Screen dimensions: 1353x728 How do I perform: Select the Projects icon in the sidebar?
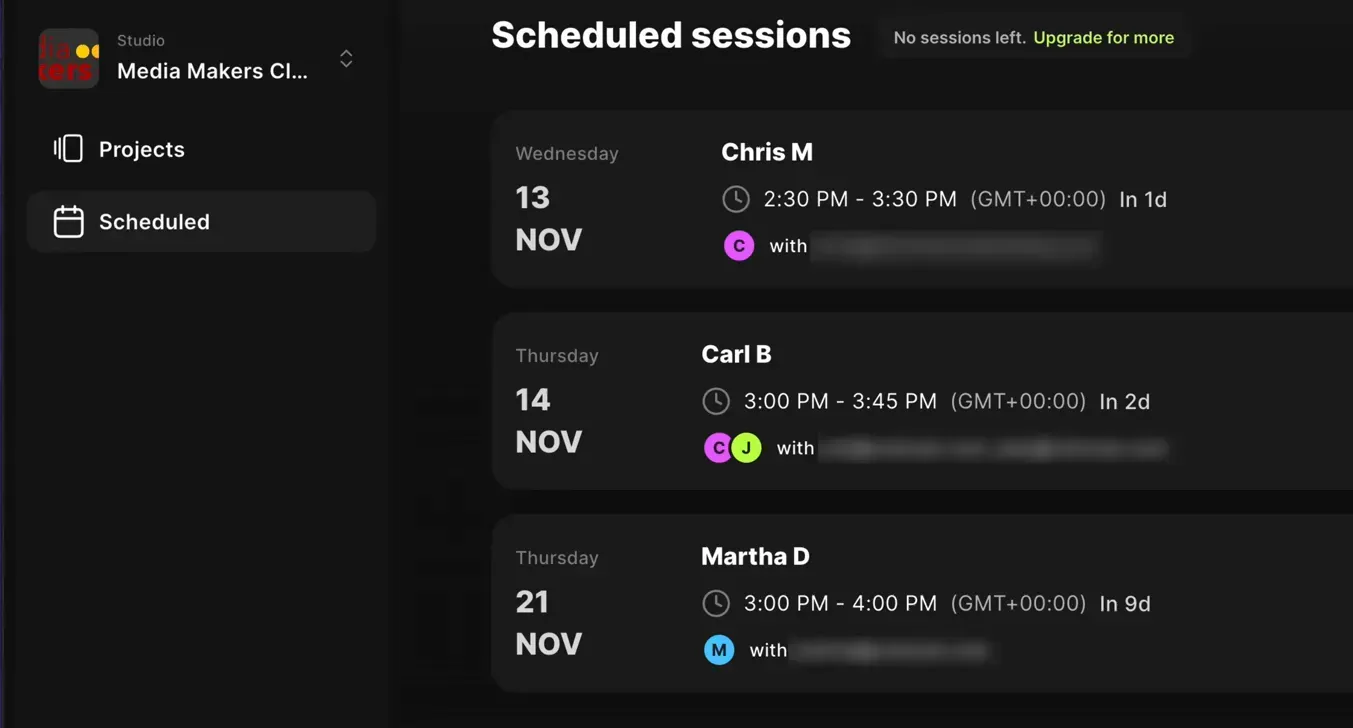point(67,148)
